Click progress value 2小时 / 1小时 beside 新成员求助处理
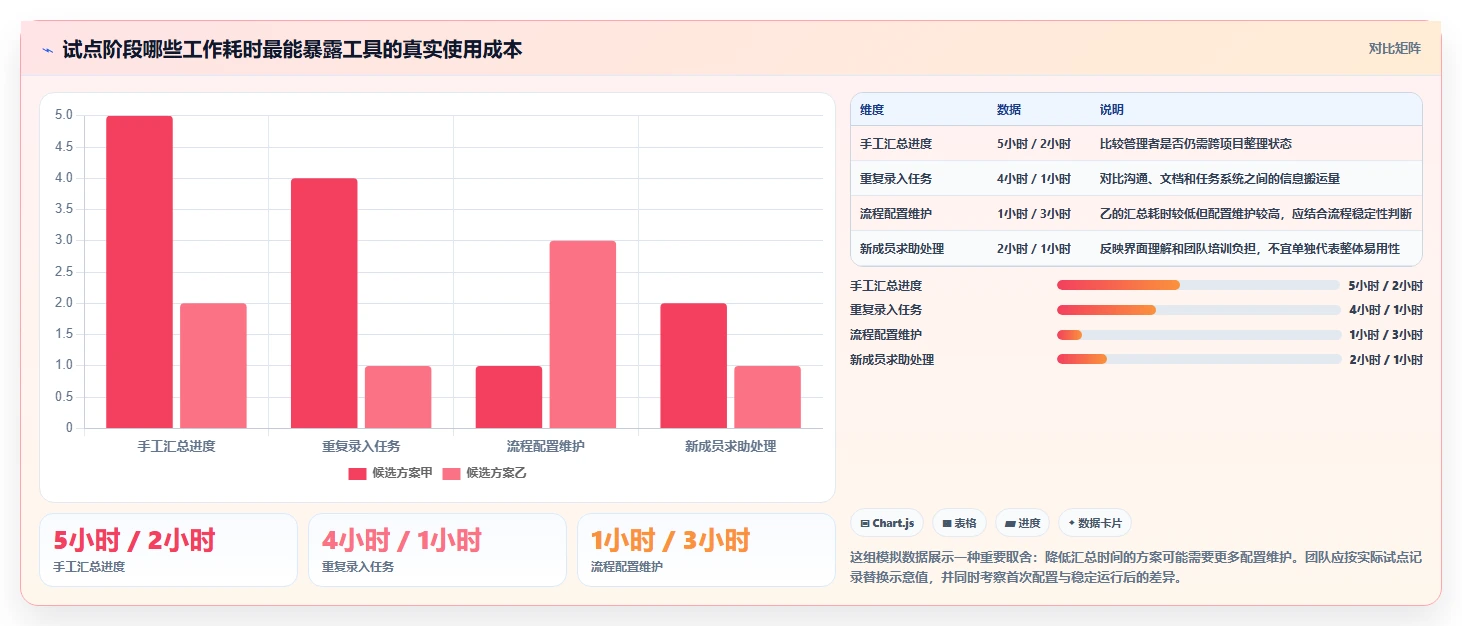 click(x=1386, y=359)
